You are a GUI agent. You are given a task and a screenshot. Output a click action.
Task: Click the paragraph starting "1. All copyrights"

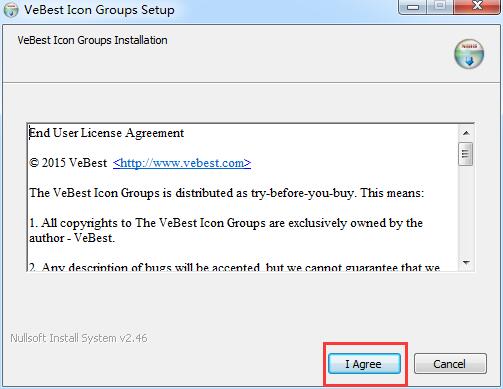click(226, 230)
